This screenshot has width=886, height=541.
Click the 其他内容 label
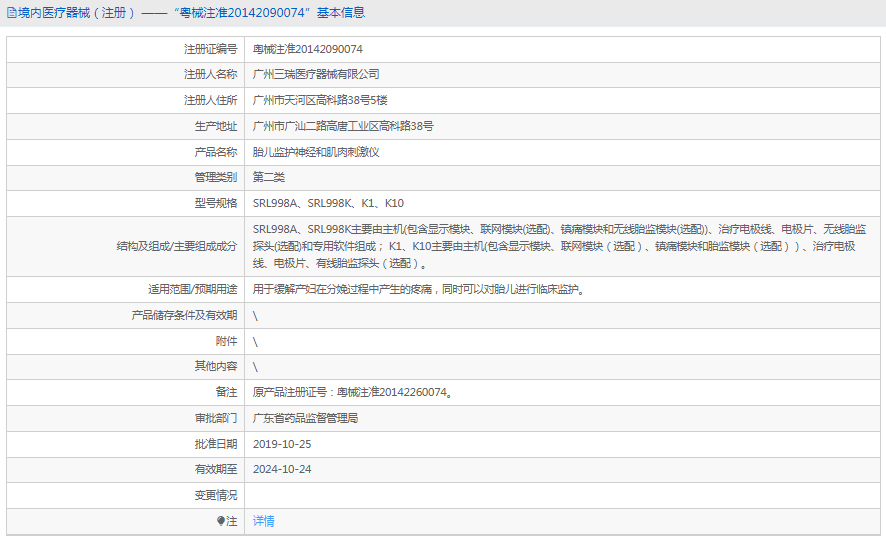[216, 366]
